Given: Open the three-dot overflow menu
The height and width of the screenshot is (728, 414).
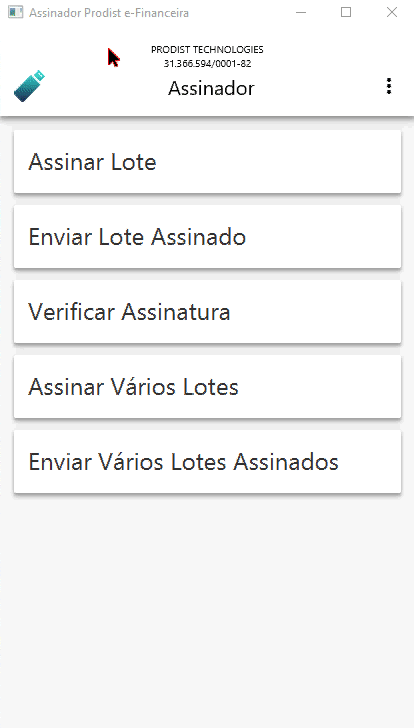Looking at the screenshot, I should point(389,86).
